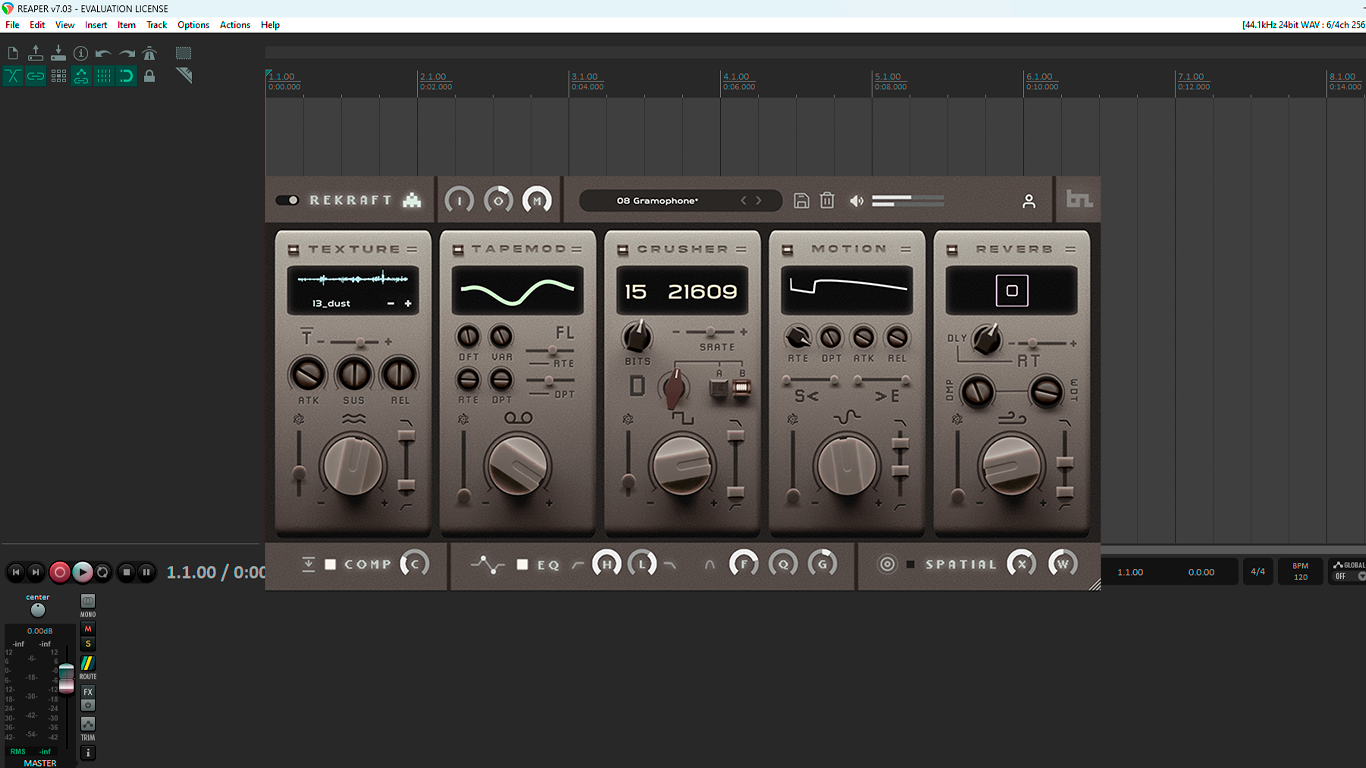The height and width of the screenshot is (768, 1366).
Task: Toggle the CRUSHER module power button
Action: pos(623,249)
